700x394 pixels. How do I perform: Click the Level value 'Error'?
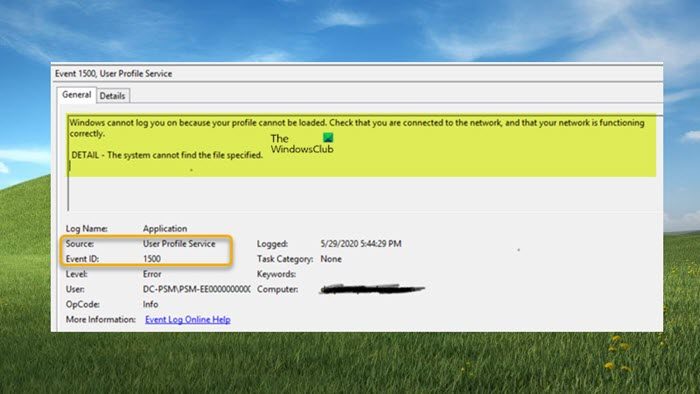[x=152, y=274]
